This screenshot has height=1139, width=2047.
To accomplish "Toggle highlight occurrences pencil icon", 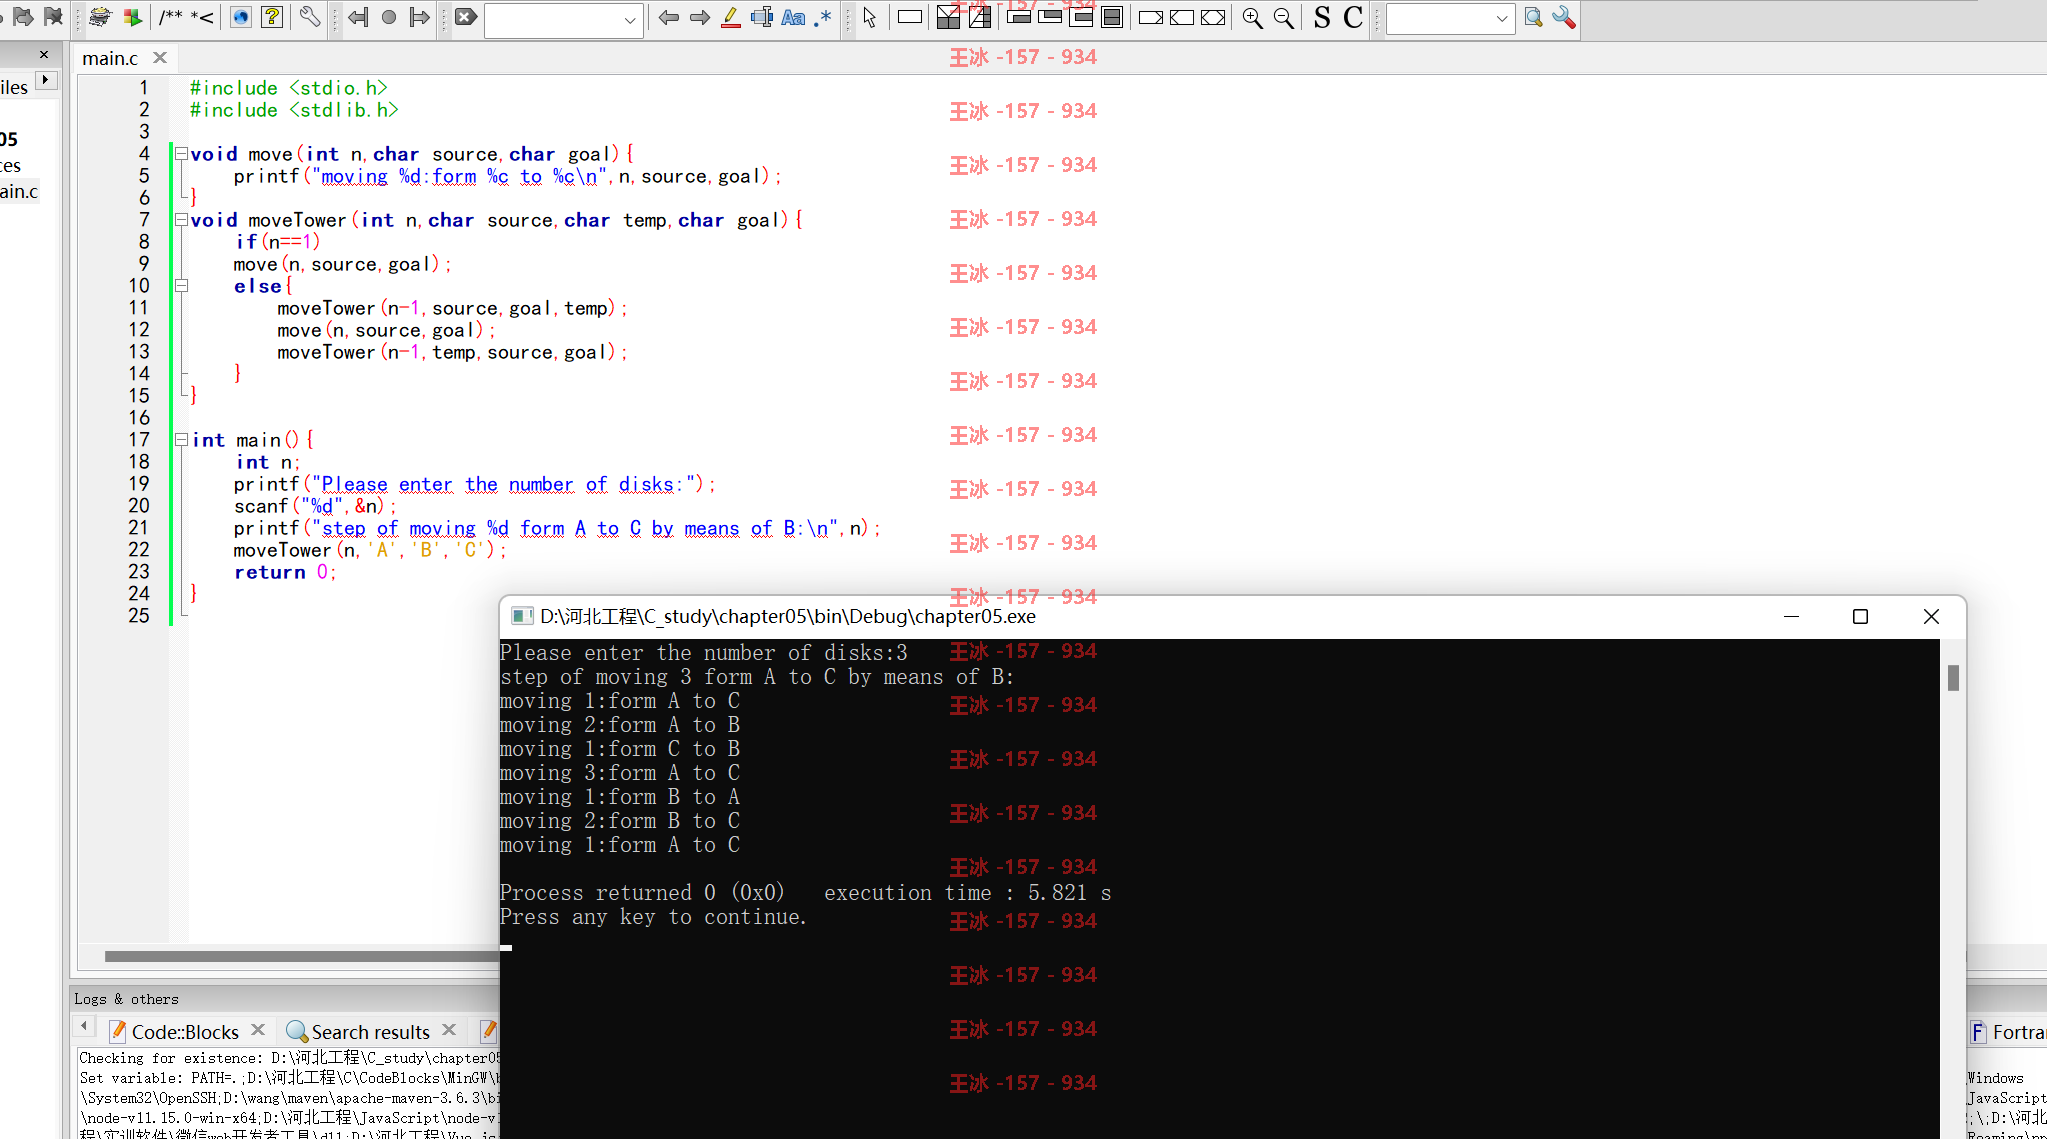I will click(731, 17).
